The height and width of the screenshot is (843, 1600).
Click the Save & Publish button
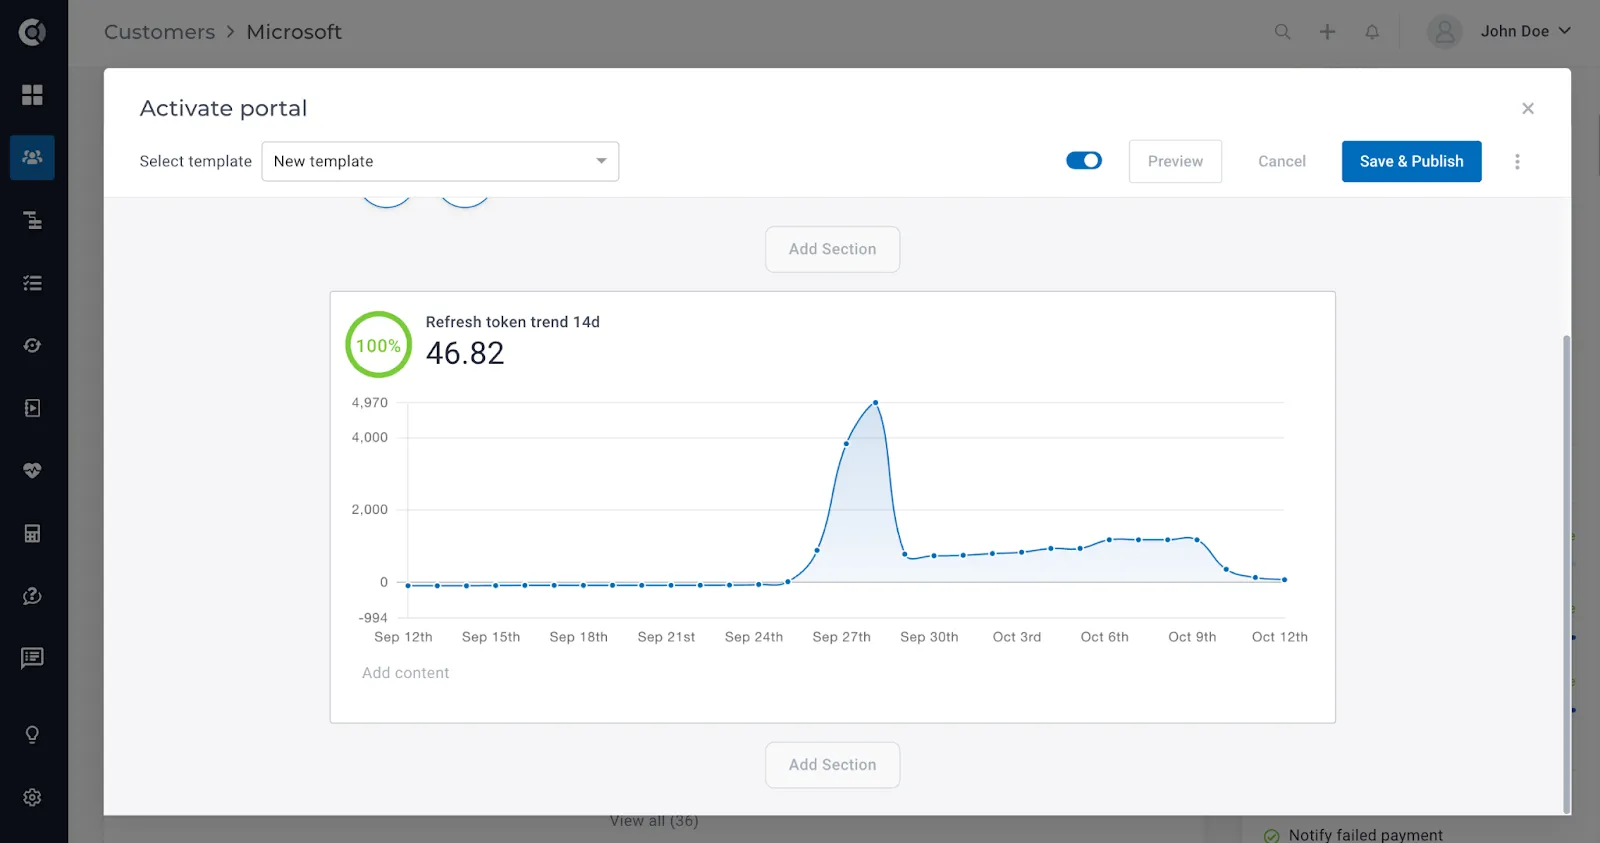(1411, 161)
